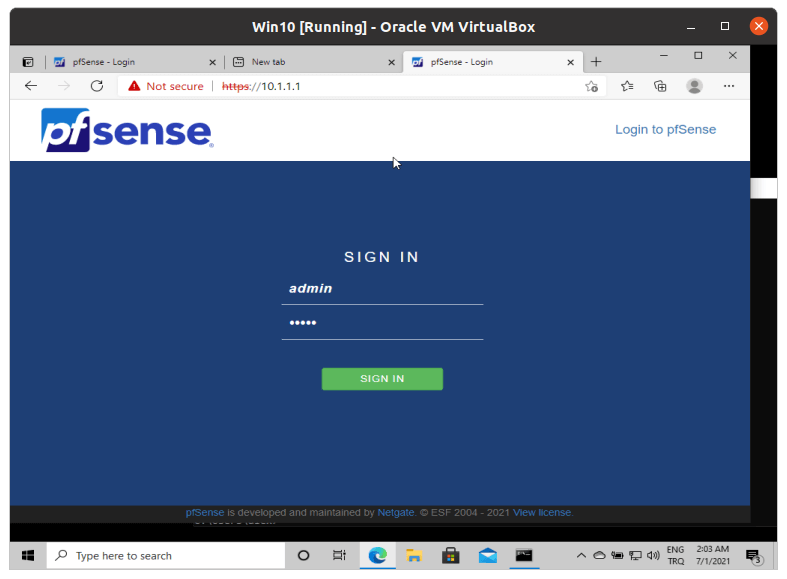Open the View license link
787x579 pixels.
(x=542, y=513)
